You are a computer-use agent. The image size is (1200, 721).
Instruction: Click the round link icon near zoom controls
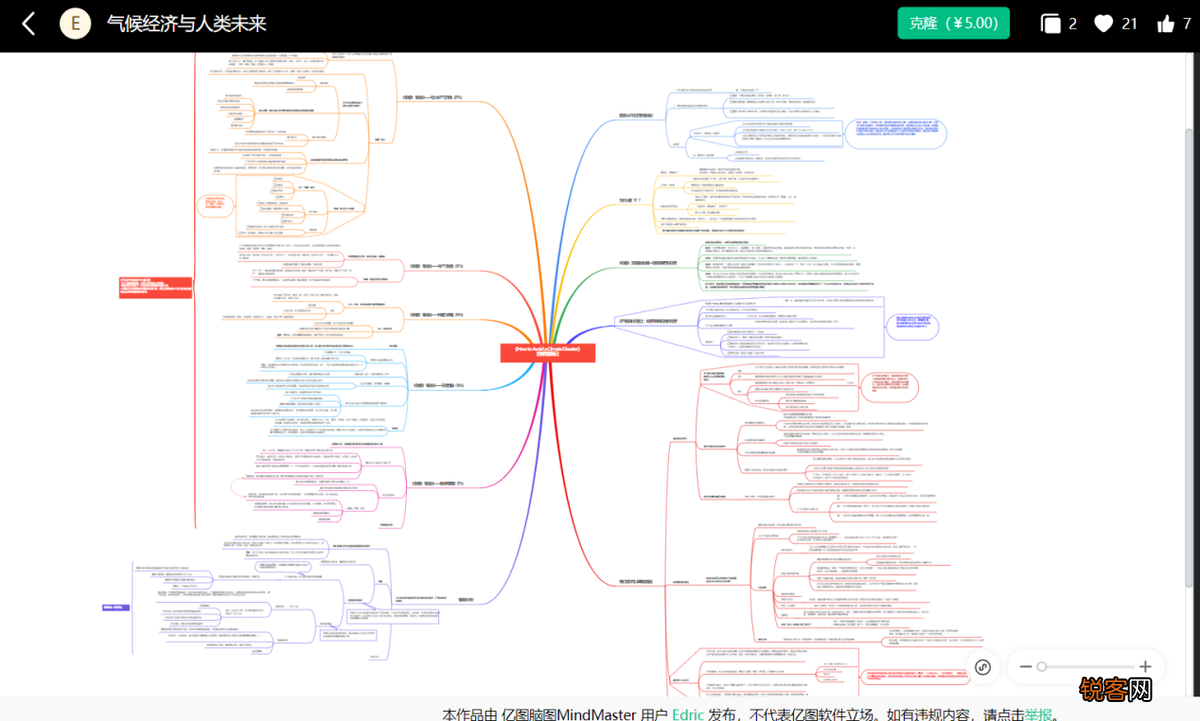(x=983, y=667)
